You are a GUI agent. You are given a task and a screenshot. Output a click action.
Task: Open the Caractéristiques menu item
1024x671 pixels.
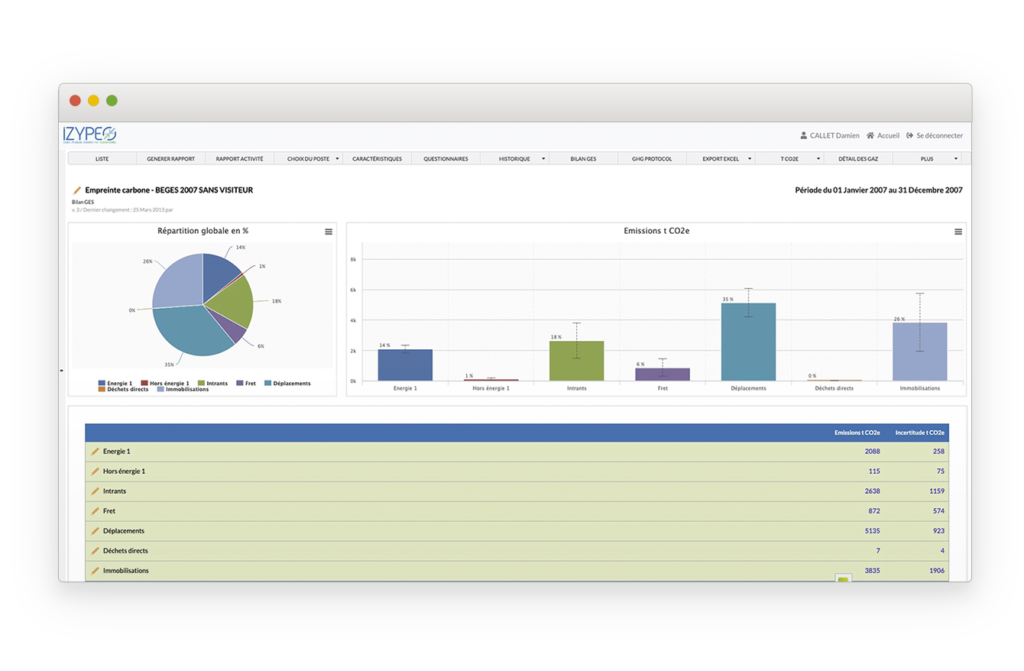point(377,159)
